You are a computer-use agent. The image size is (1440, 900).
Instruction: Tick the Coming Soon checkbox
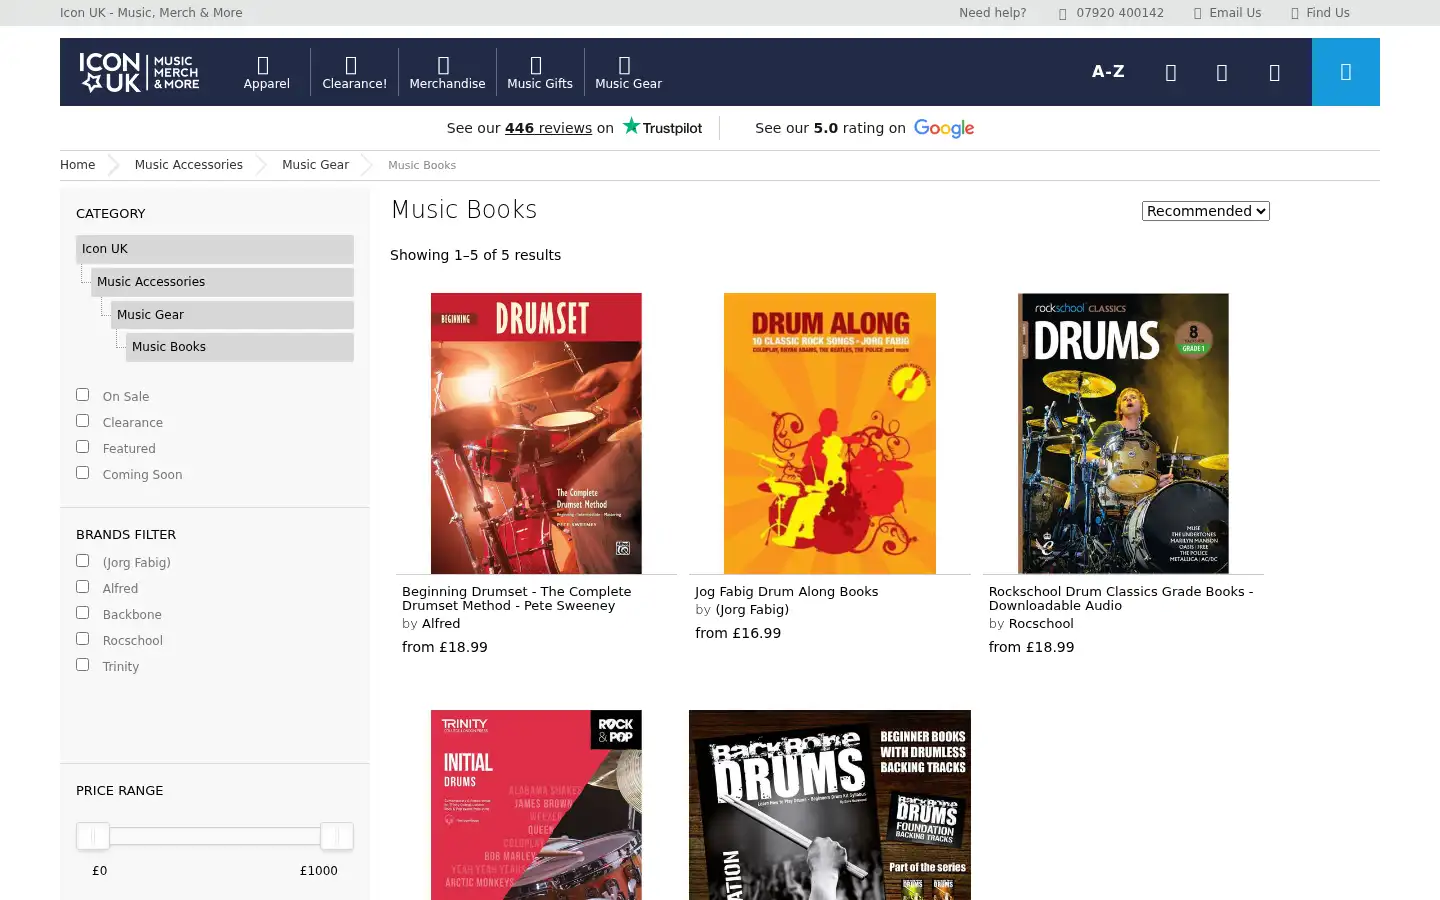point(83,473)
